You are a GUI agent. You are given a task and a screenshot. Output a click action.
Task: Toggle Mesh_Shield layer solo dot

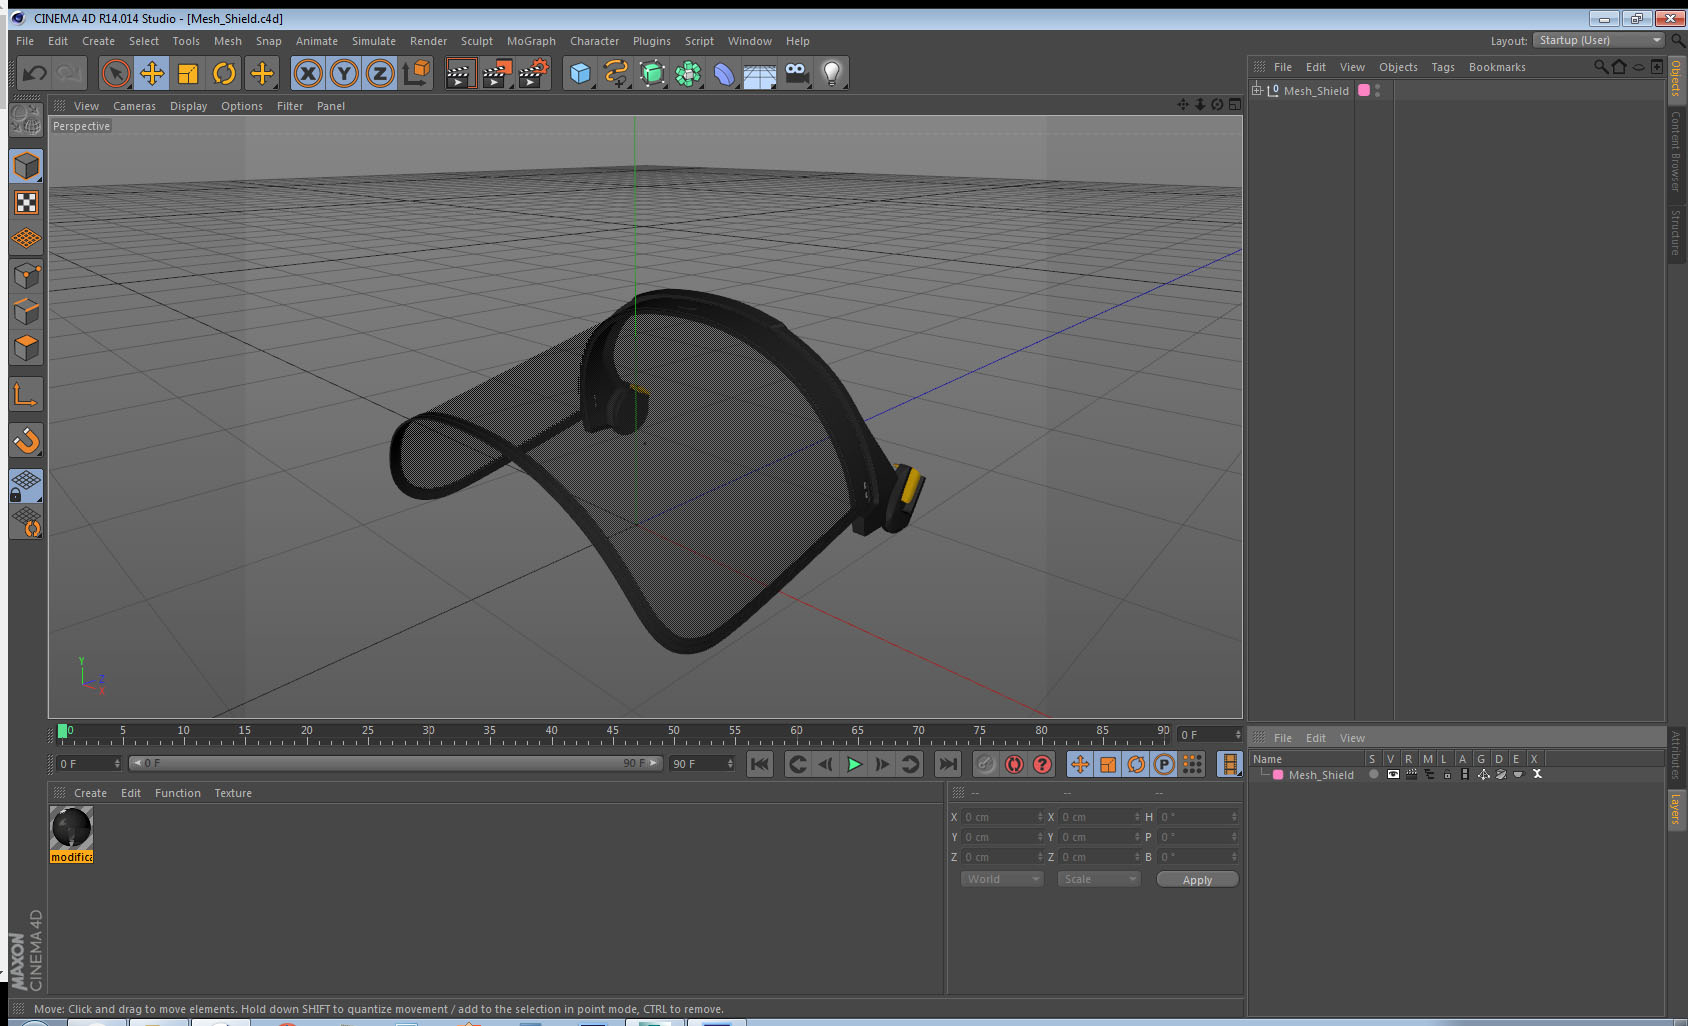1373,774
